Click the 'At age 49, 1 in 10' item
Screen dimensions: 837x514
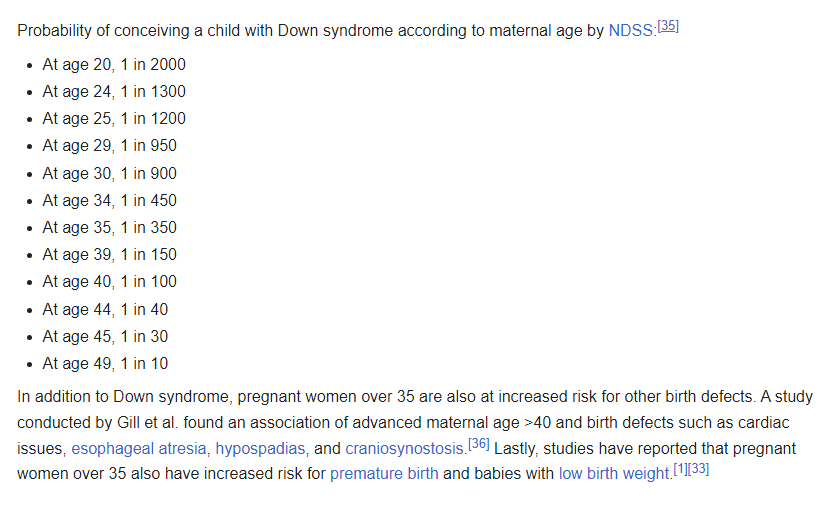(x=105, y=363)
